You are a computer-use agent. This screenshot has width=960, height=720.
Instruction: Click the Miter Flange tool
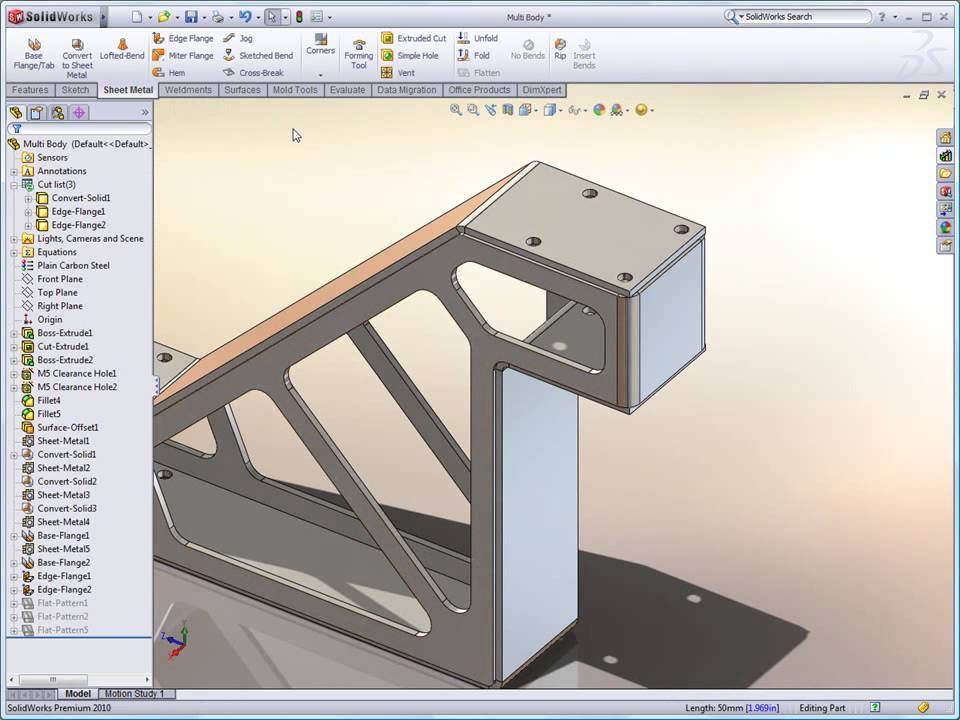pyautogui.click(x=183, y=56)
